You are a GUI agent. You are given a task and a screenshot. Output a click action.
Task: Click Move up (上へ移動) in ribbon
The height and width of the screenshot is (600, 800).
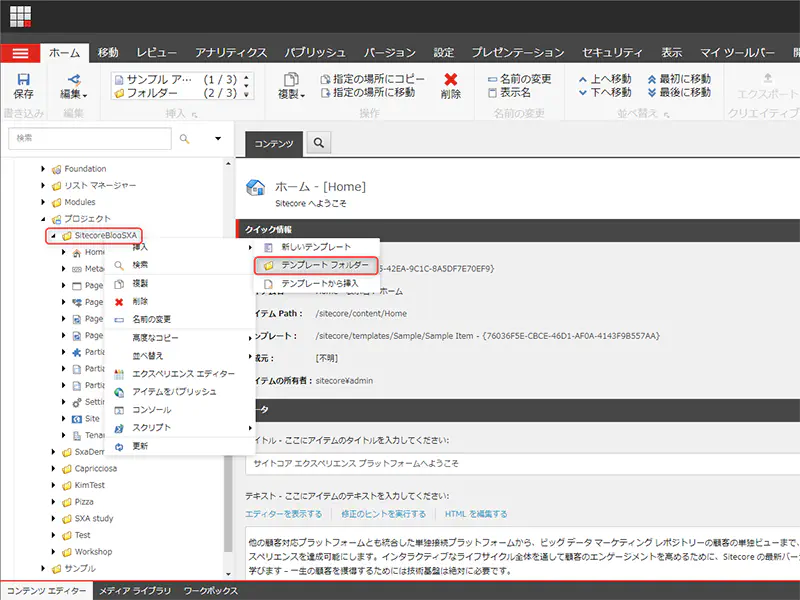tap(605, 79)
